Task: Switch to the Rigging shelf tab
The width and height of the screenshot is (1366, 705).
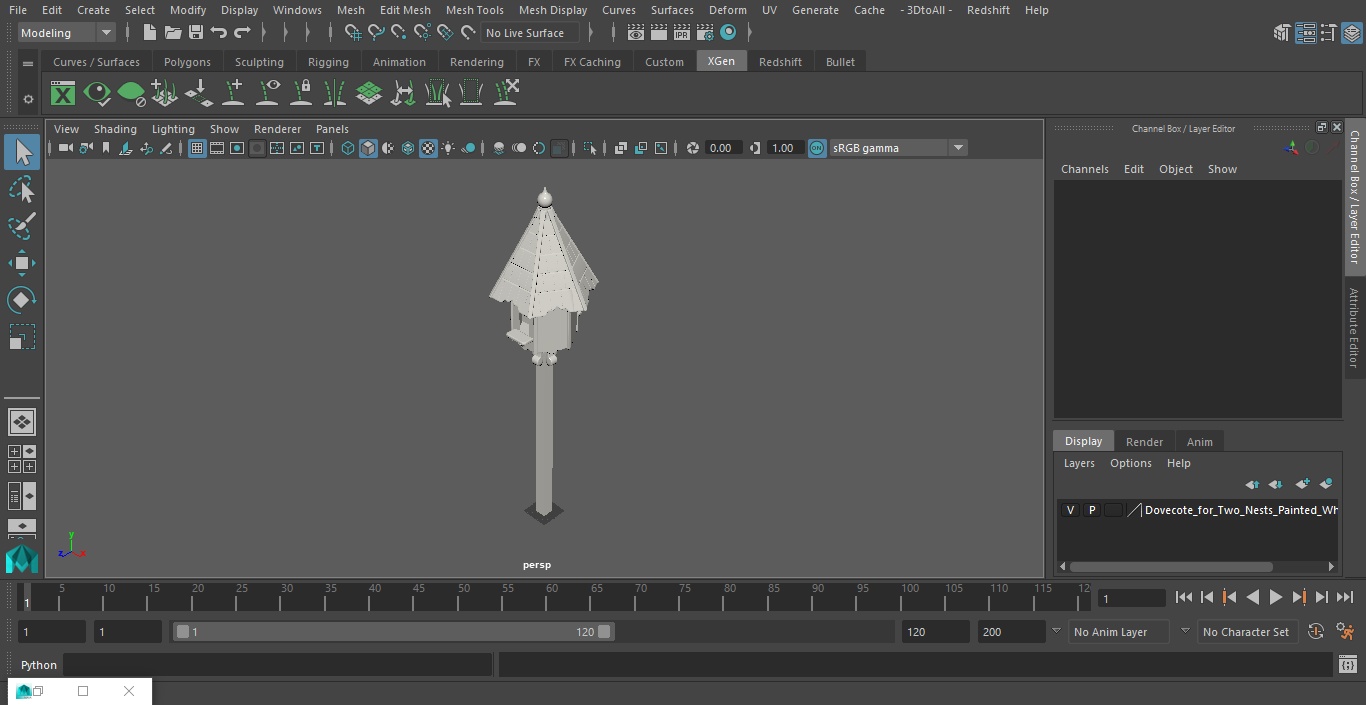Action: (328, 62)
